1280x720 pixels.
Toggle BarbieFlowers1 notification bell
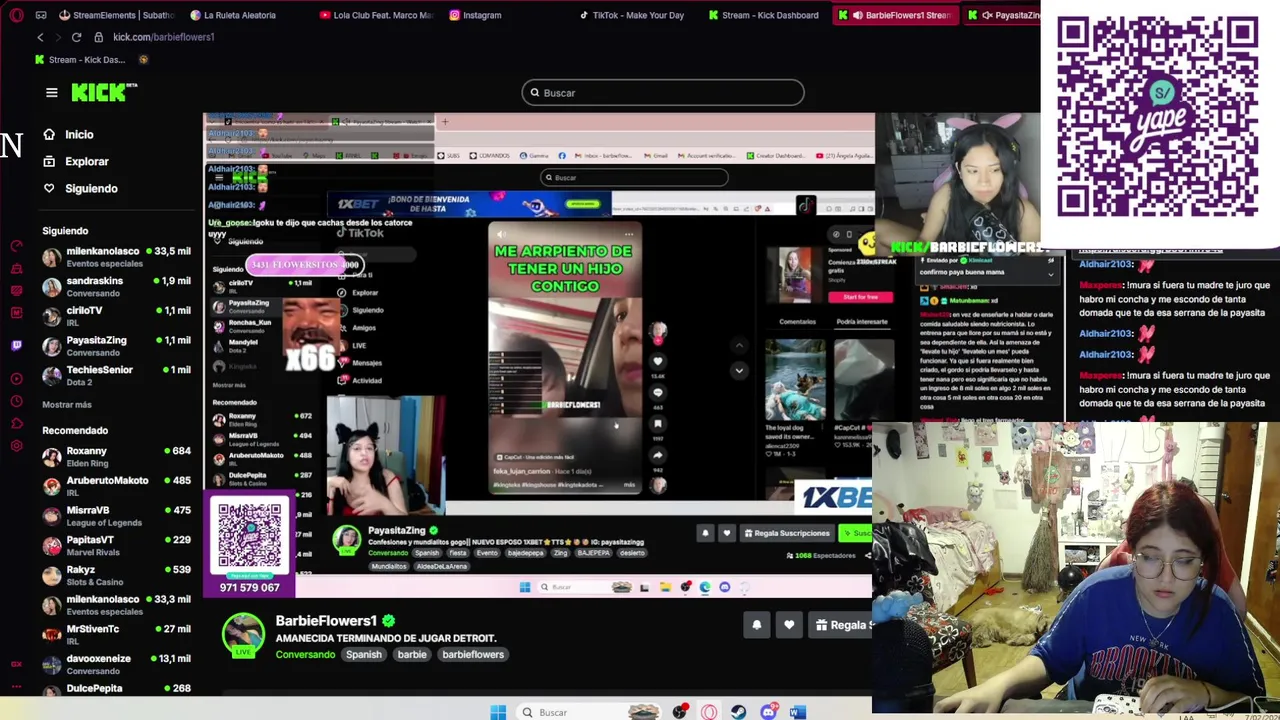[757, 625]
